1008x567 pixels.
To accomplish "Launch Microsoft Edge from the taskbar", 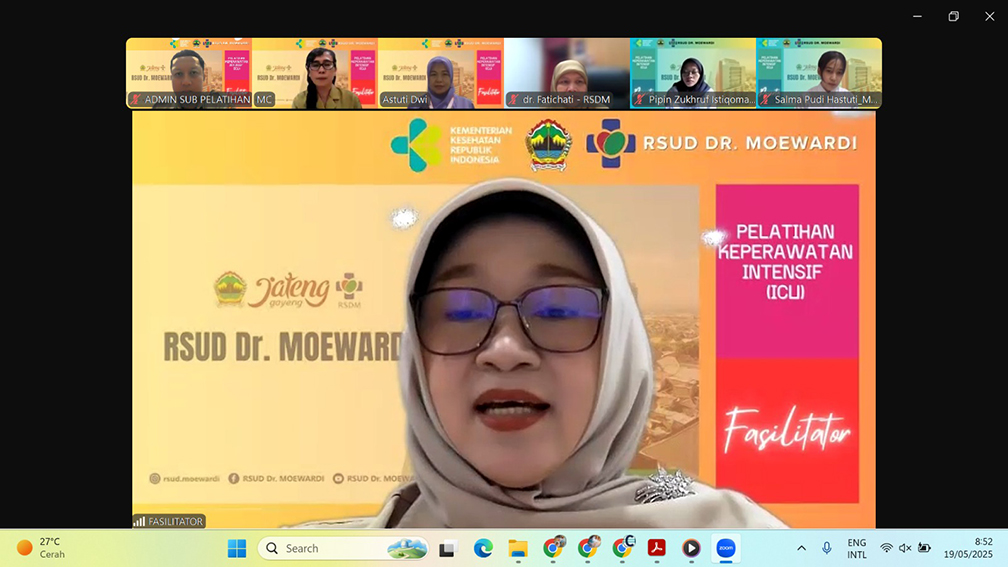I will click(483, 548).
